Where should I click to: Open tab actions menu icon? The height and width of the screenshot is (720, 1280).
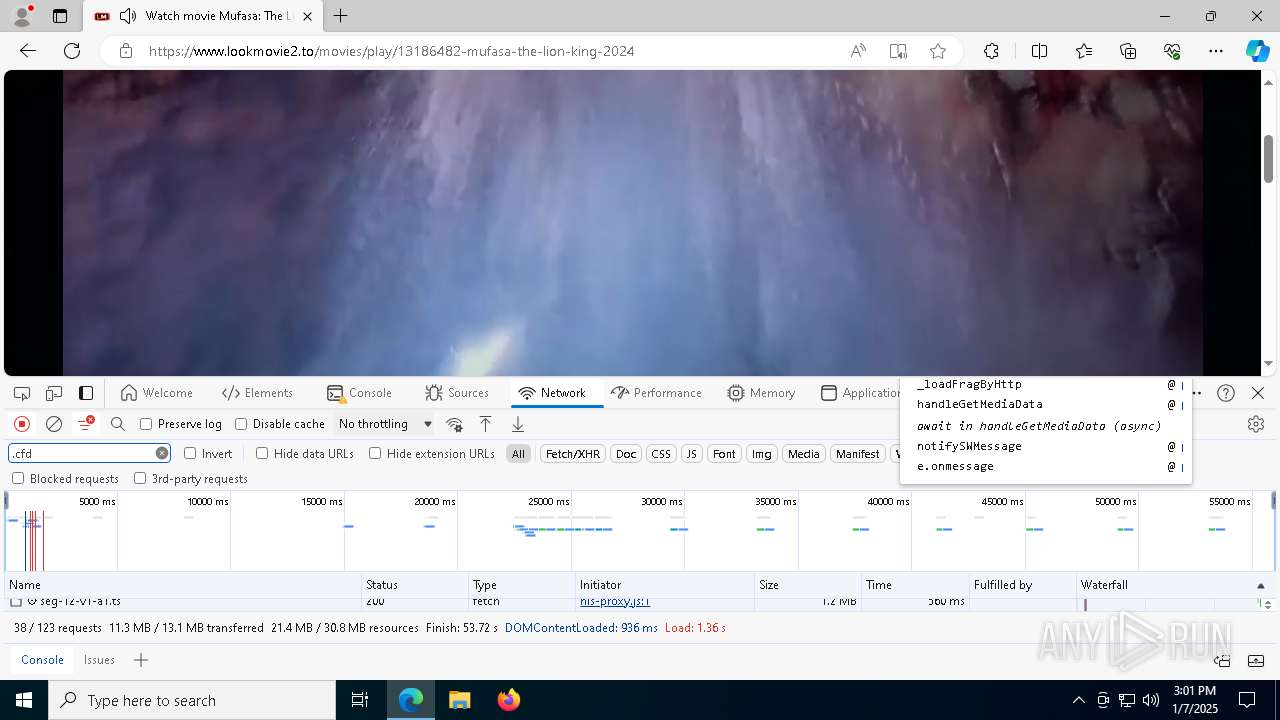pyautogui.click(x=60, y=16)
